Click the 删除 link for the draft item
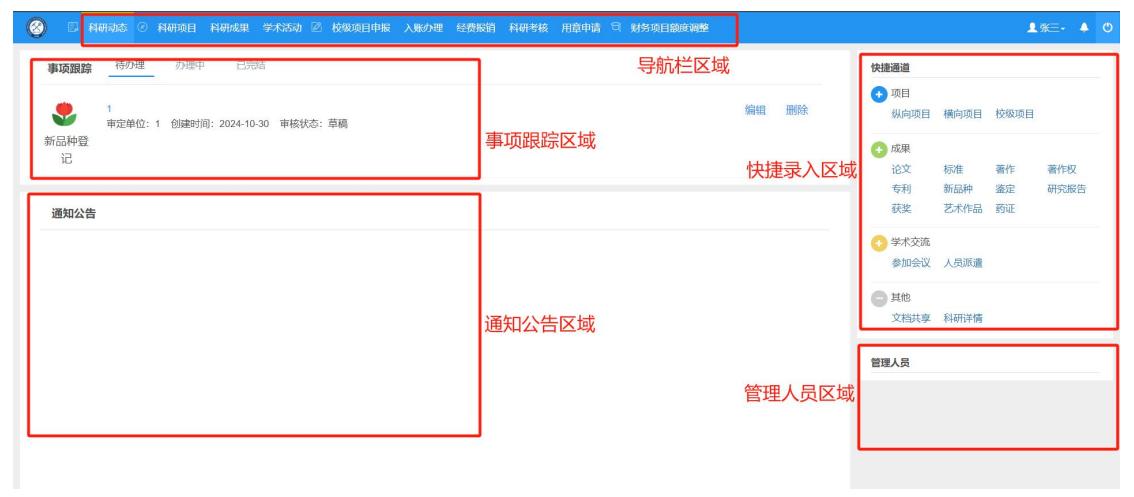This screenshot has width=1134, height=497. [797, 111]
